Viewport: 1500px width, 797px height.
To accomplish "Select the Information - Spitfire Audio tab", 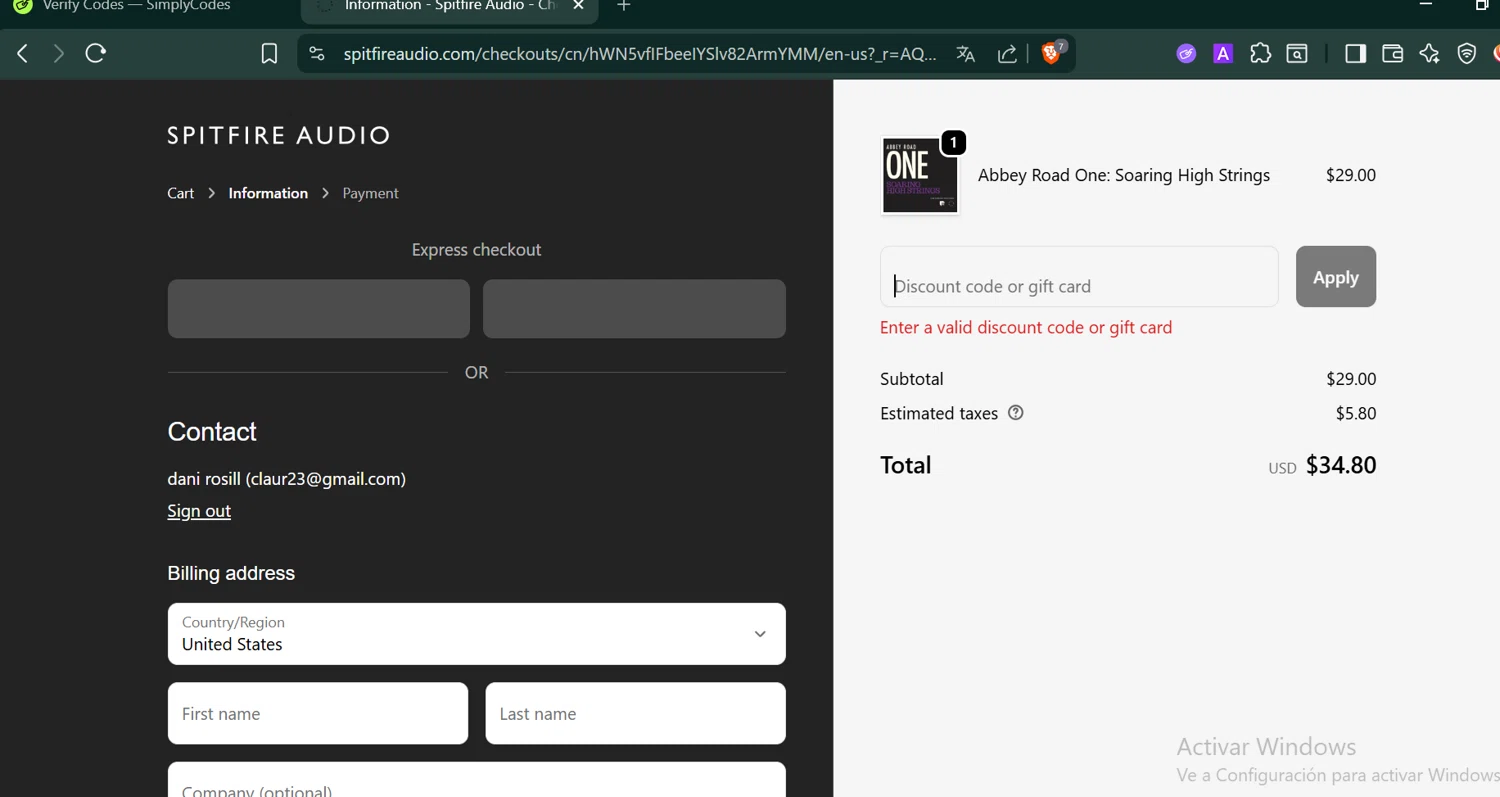I will (449, 6).
